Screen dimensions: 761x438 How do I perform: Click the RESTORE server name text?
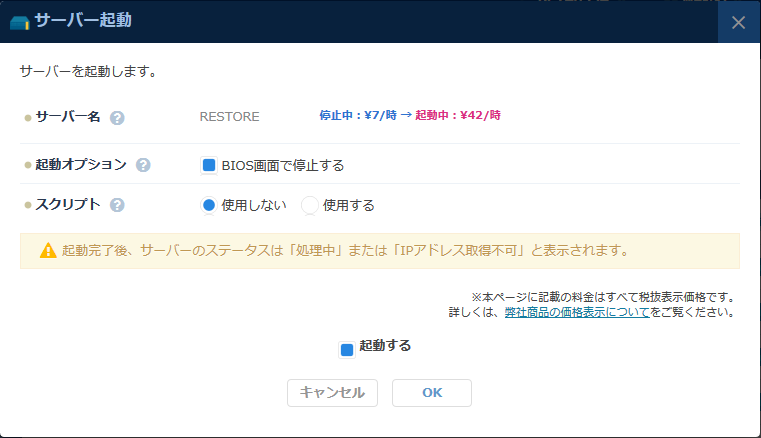click(229, 117)
